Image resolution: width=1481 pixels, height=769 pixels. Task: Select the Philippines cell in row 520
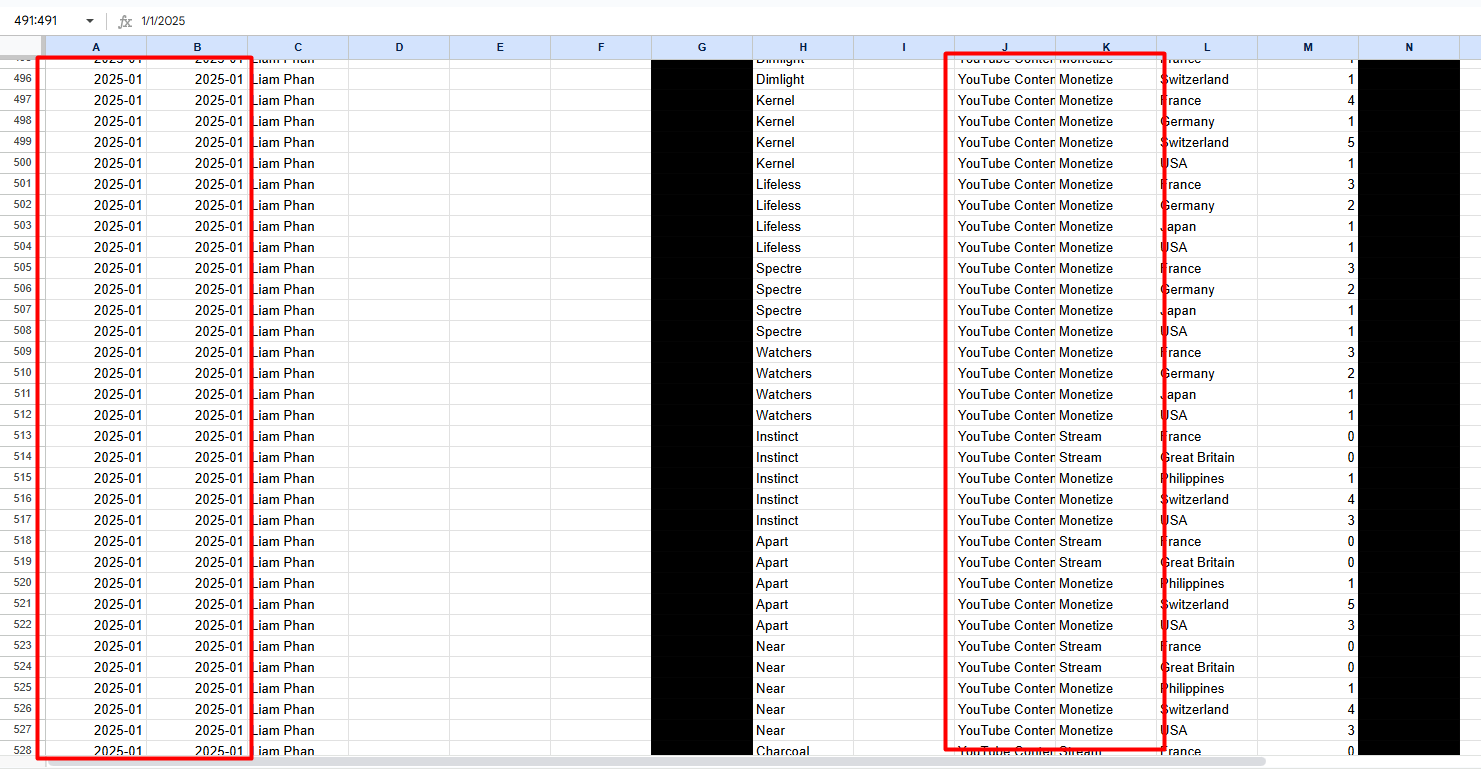pyautogui.click(x=1206, y=583)
